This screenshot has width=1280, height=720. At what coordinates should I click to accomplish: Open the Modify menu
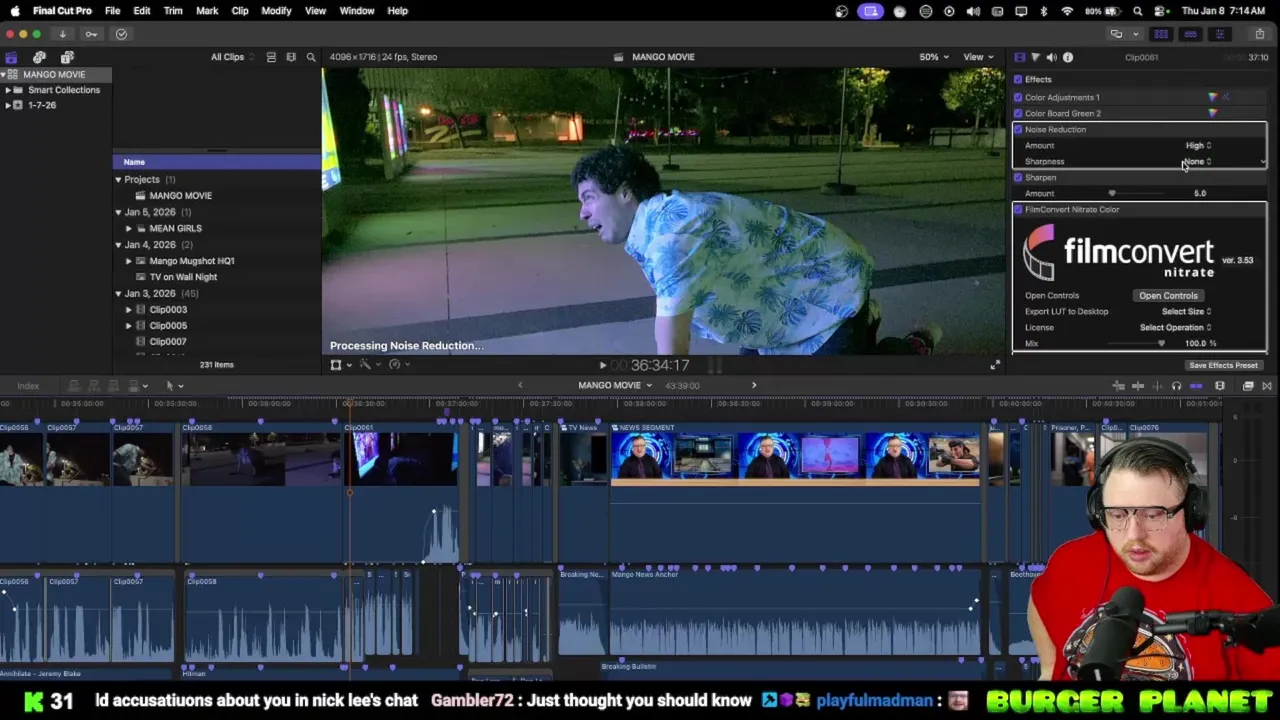coord(276,11)
